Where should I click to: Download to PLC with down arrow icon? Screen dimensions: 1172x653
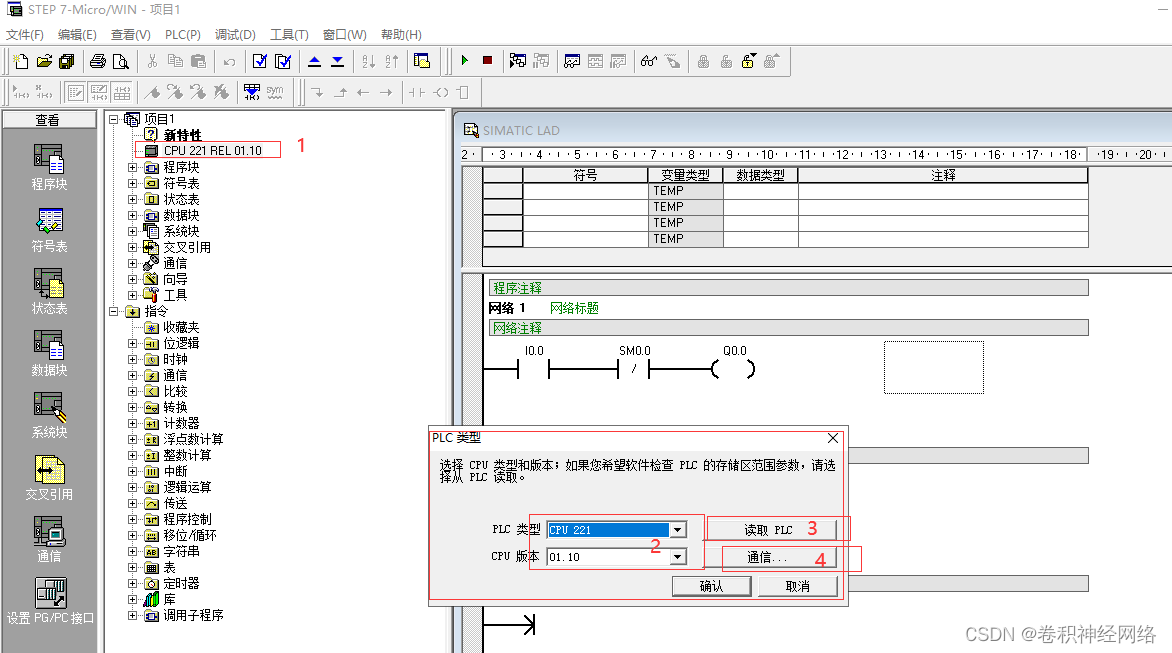click(x=338, y=61)
